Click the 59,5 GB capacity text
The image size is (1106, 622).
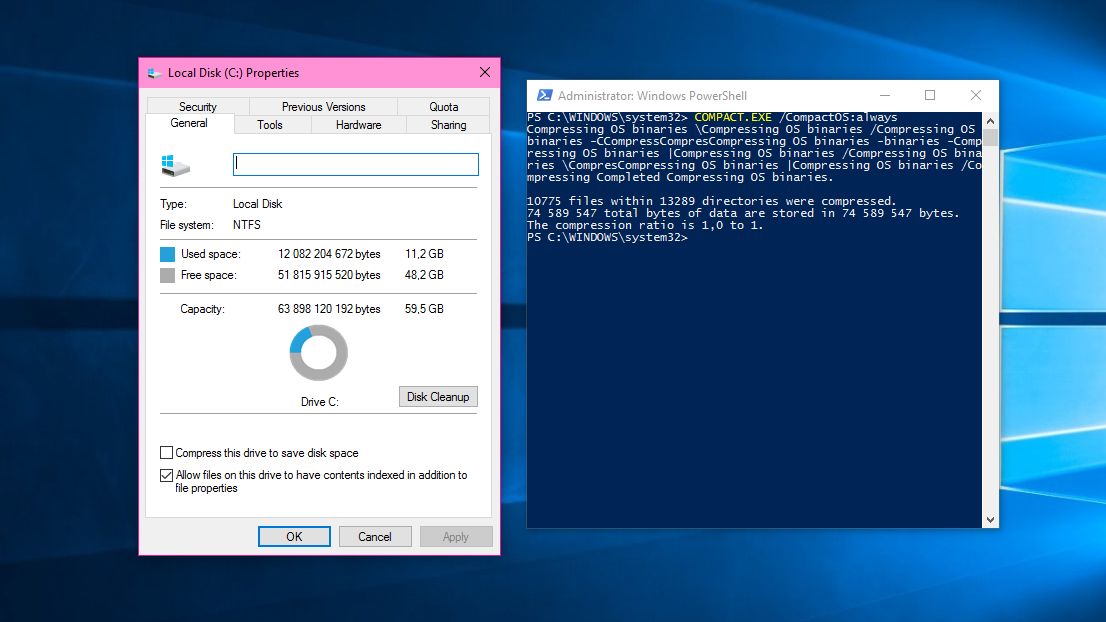click(424, 309)
